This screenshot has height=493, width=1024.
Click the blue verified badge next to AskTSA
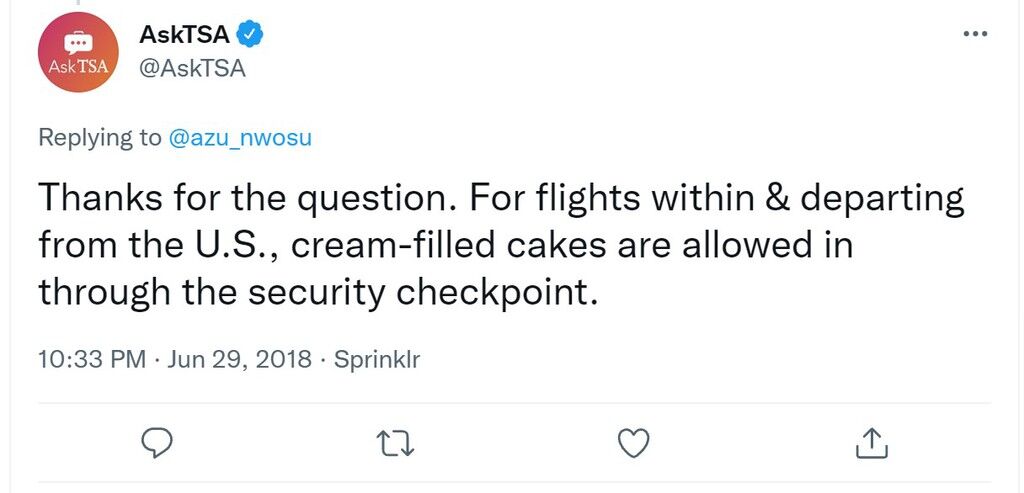click(x=249, y=34)
